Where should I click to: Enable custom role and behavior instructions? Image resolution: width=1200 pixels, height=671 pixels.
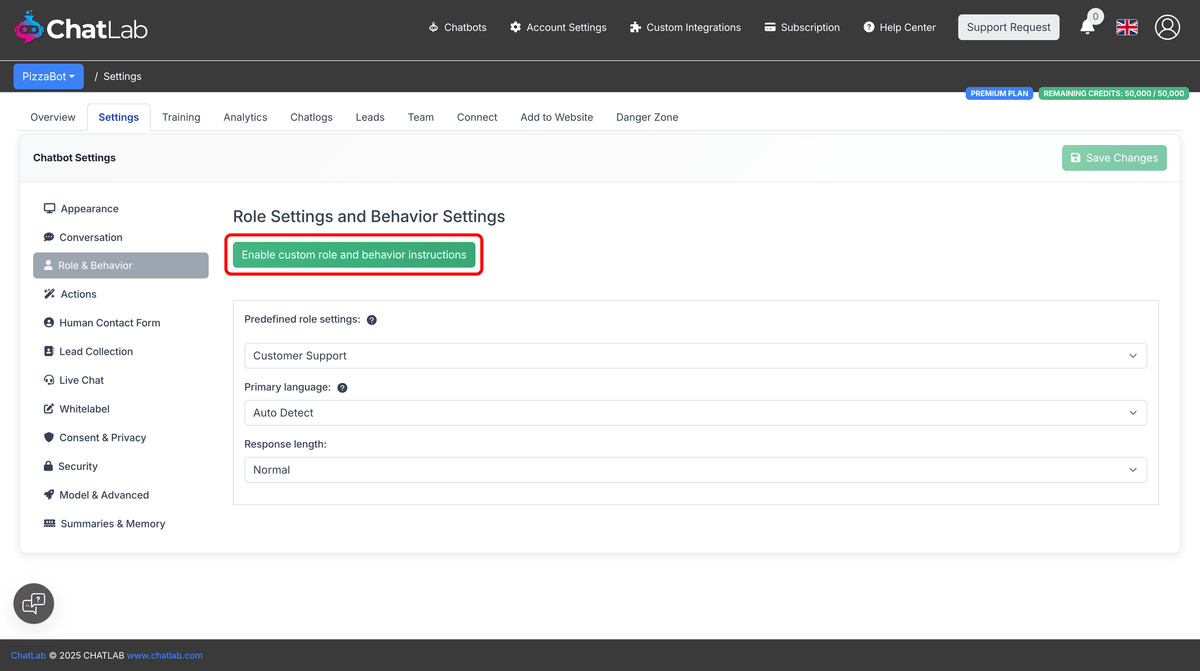tap(354, 254)
